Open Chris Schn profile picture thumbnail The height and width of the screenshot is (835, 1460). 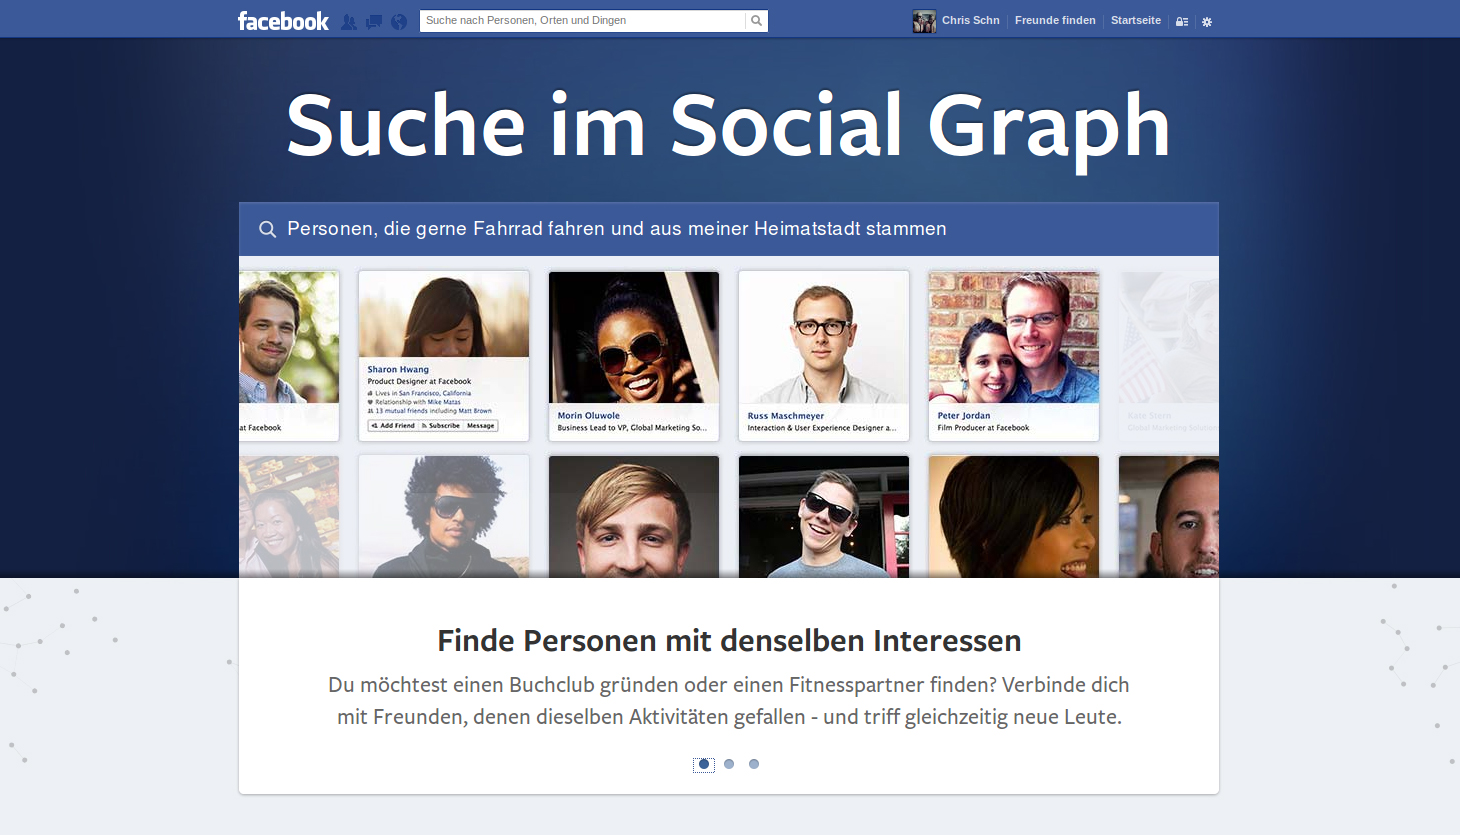click(x=924, y=21)
